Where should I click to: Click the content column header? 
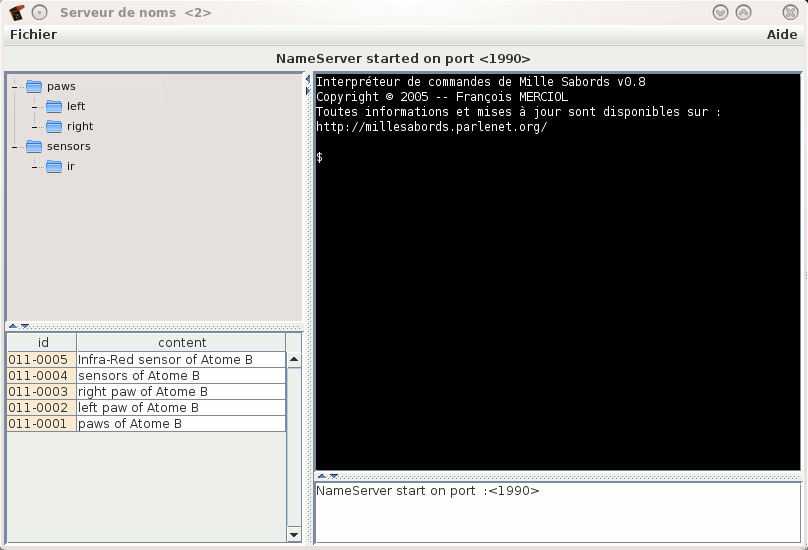tap(181, 343)
